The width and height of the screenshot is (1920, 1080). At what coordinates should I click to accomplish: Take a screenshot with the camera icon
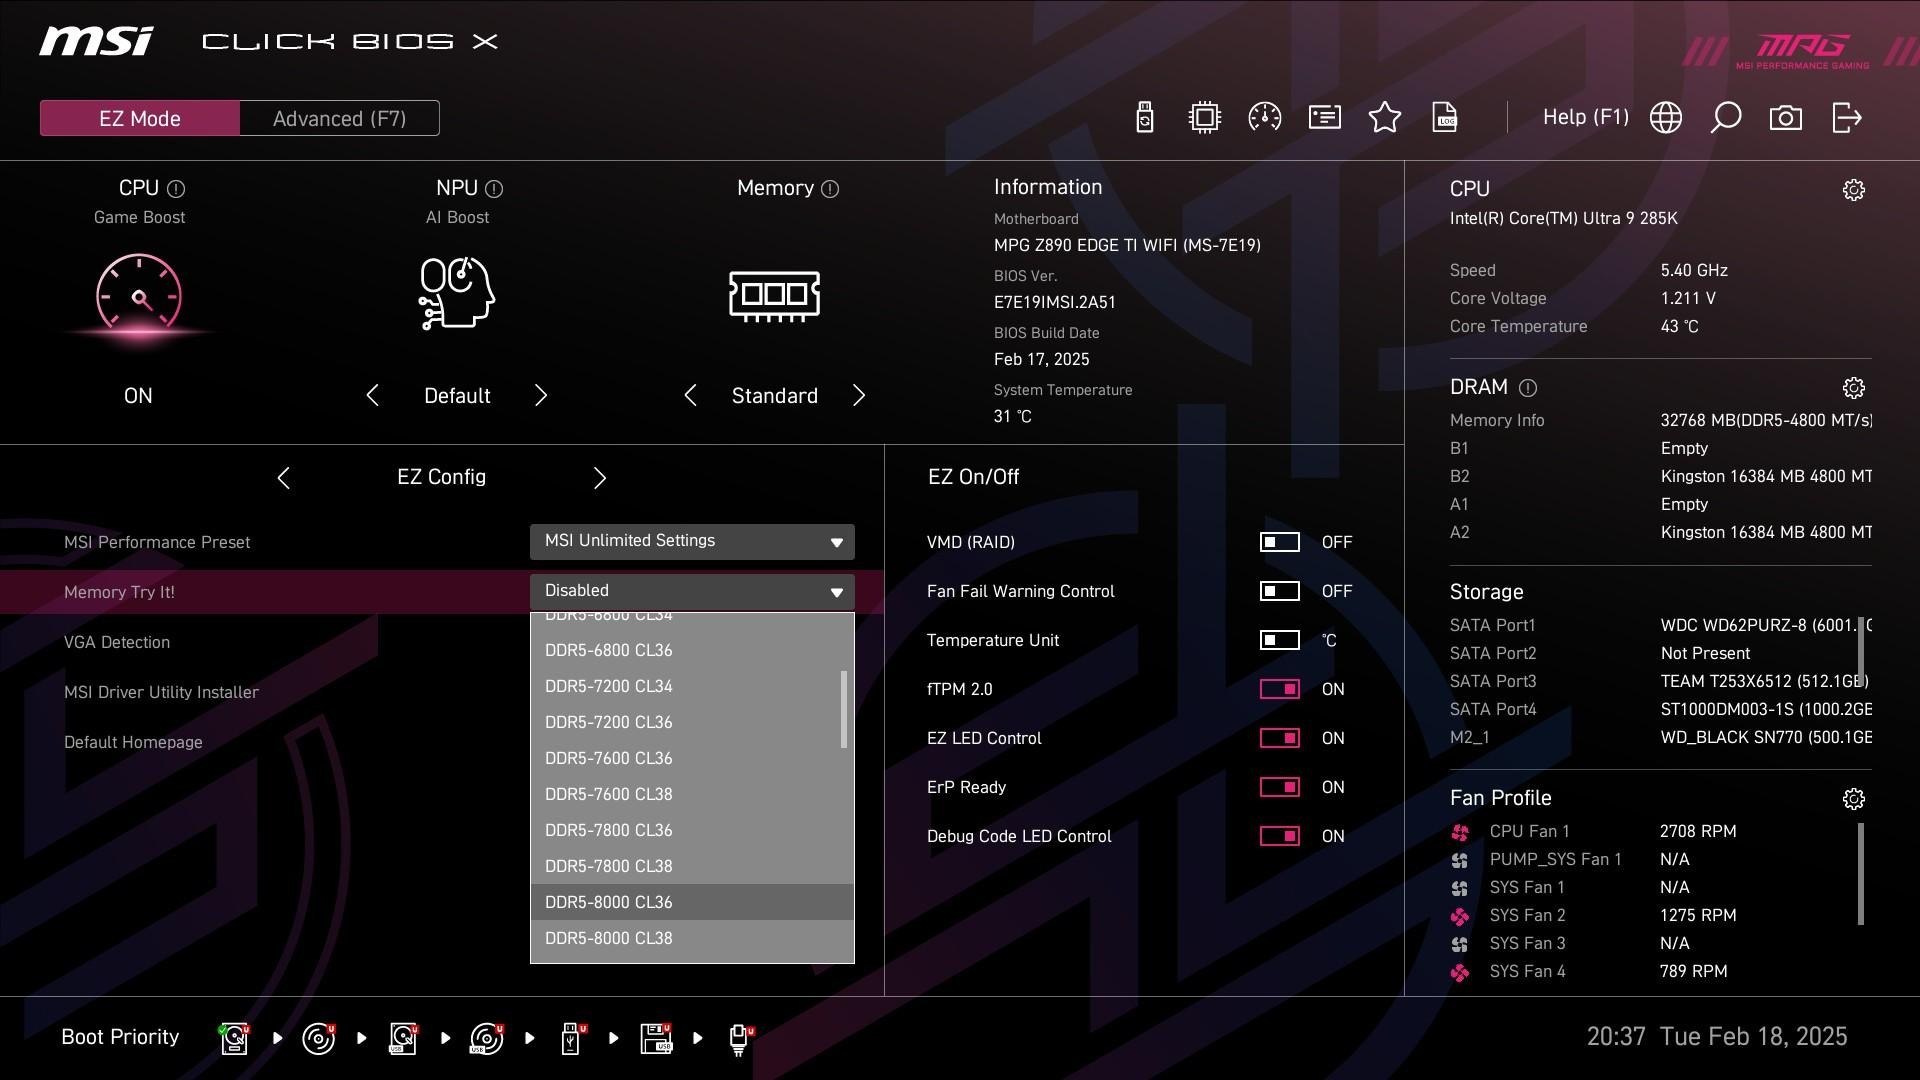click(x=1786, y=118)
